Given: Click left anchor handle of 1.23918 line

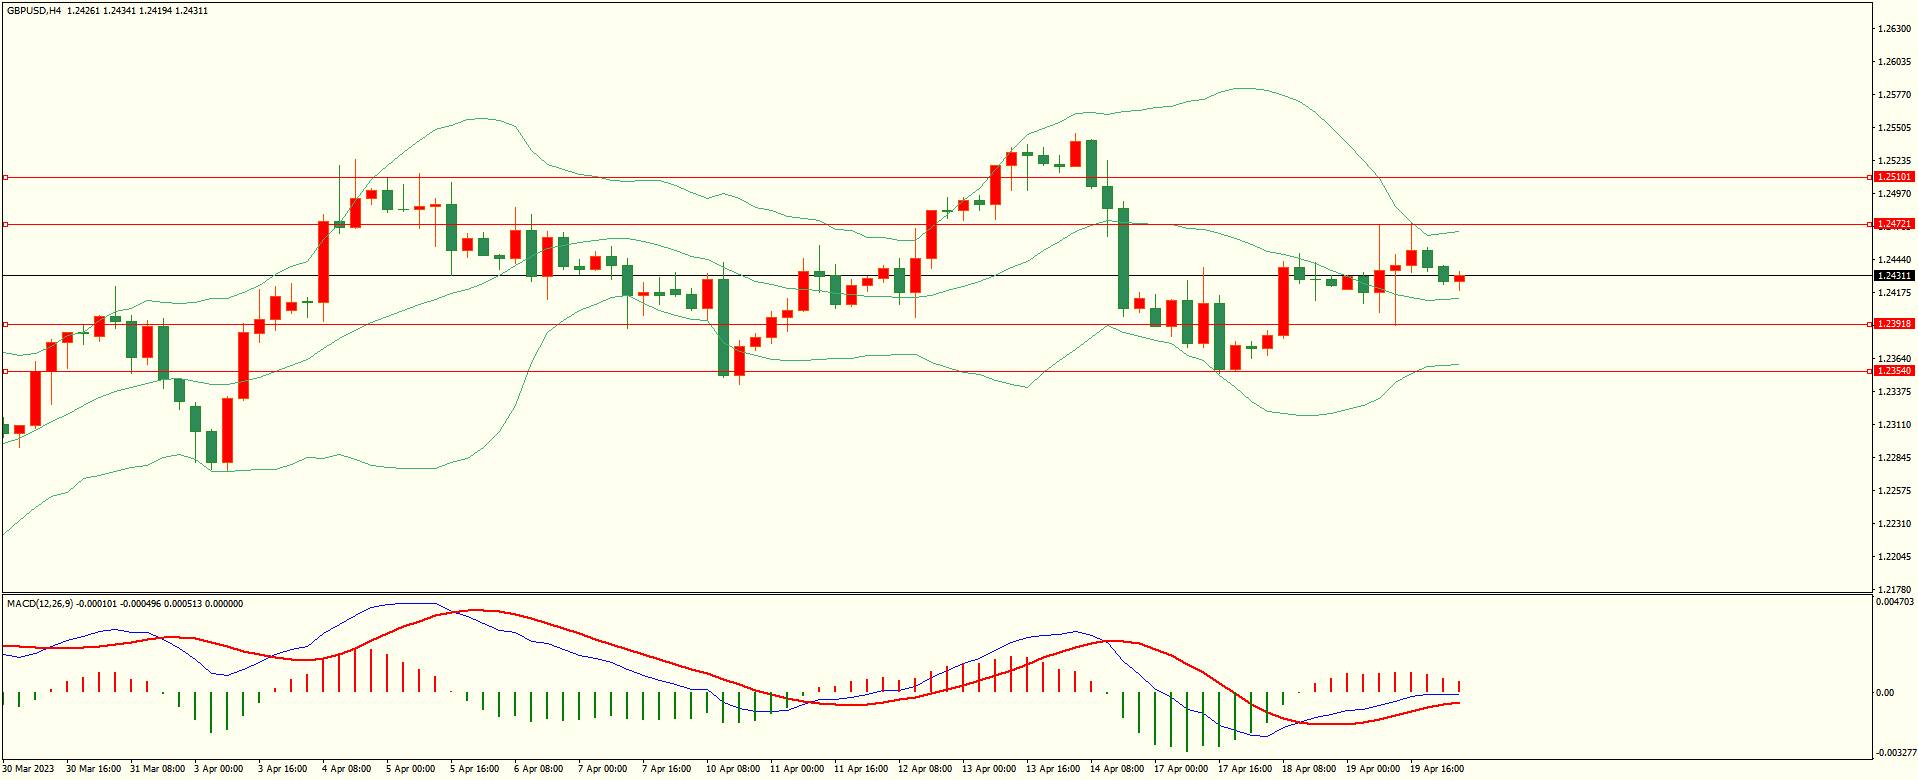Looking at the screenshot, I should 5,324.
